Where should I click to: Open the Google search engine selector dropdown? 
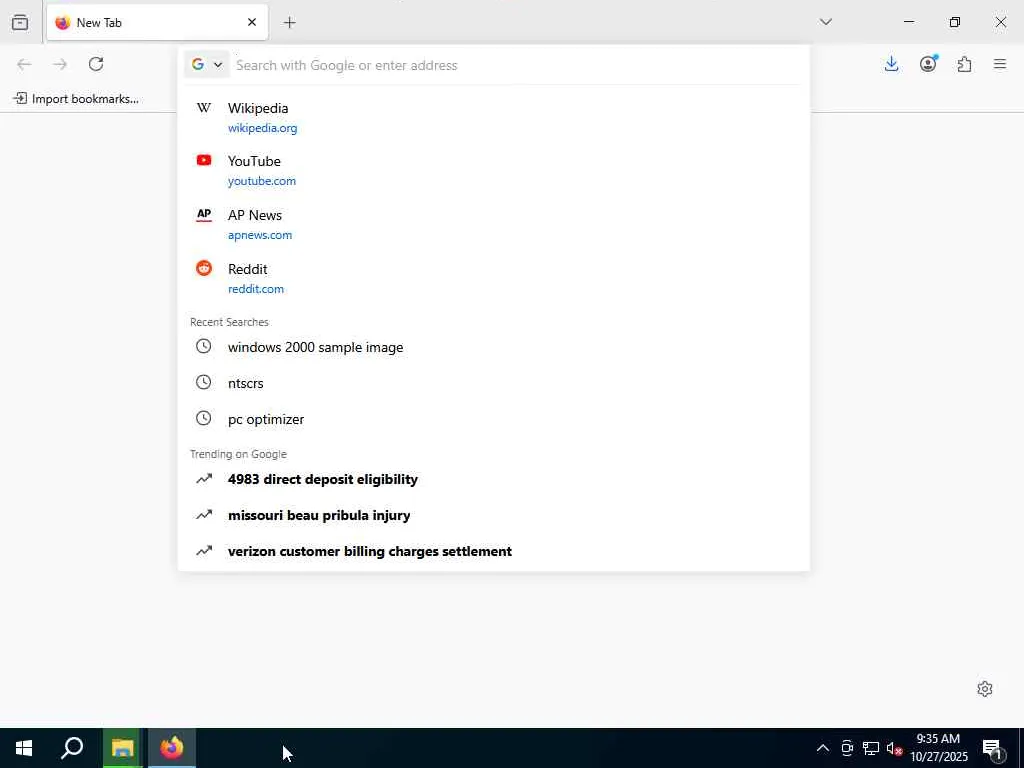206,65
